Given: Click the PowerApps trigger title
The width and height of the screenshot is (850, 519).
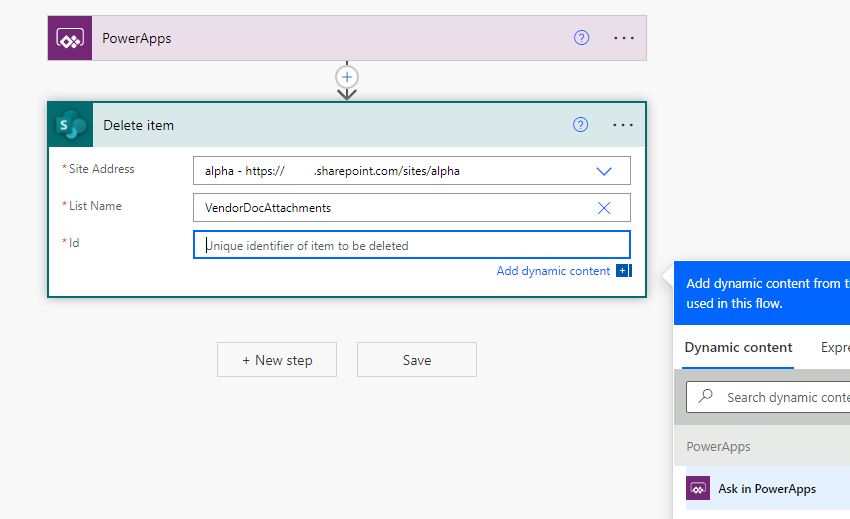Looking at the screenshot, I should click(137, 39).
